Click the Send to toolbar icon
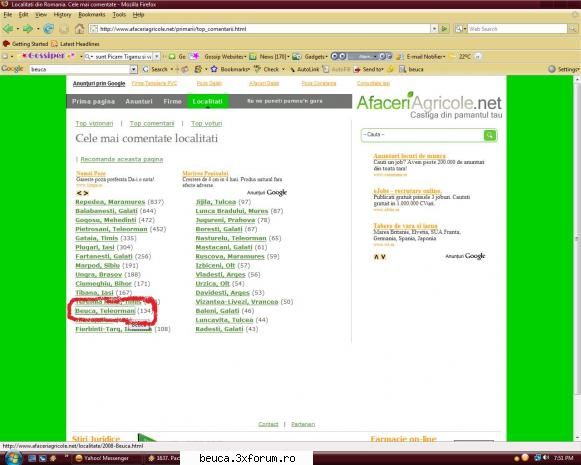The width and height of the screenshot is (581, 465). (357, 69)
